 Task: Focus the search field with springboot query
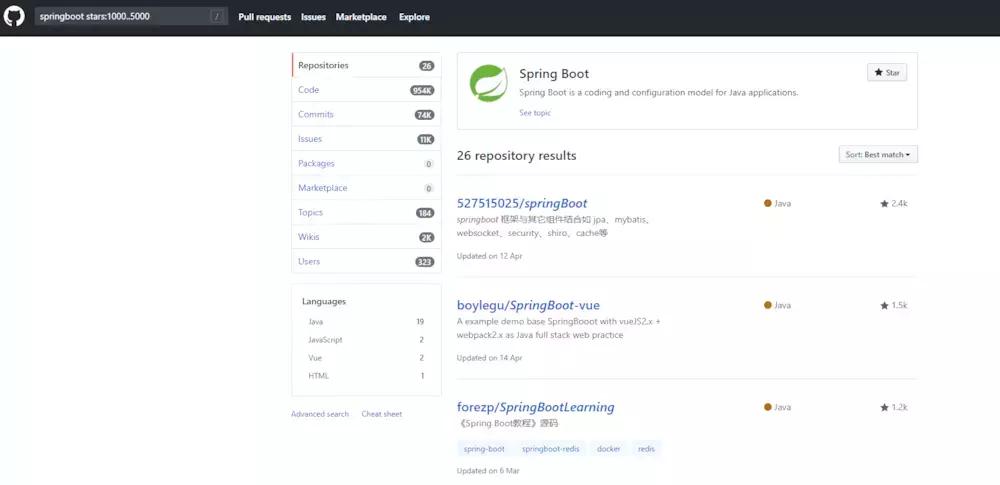tap(131, 17)
